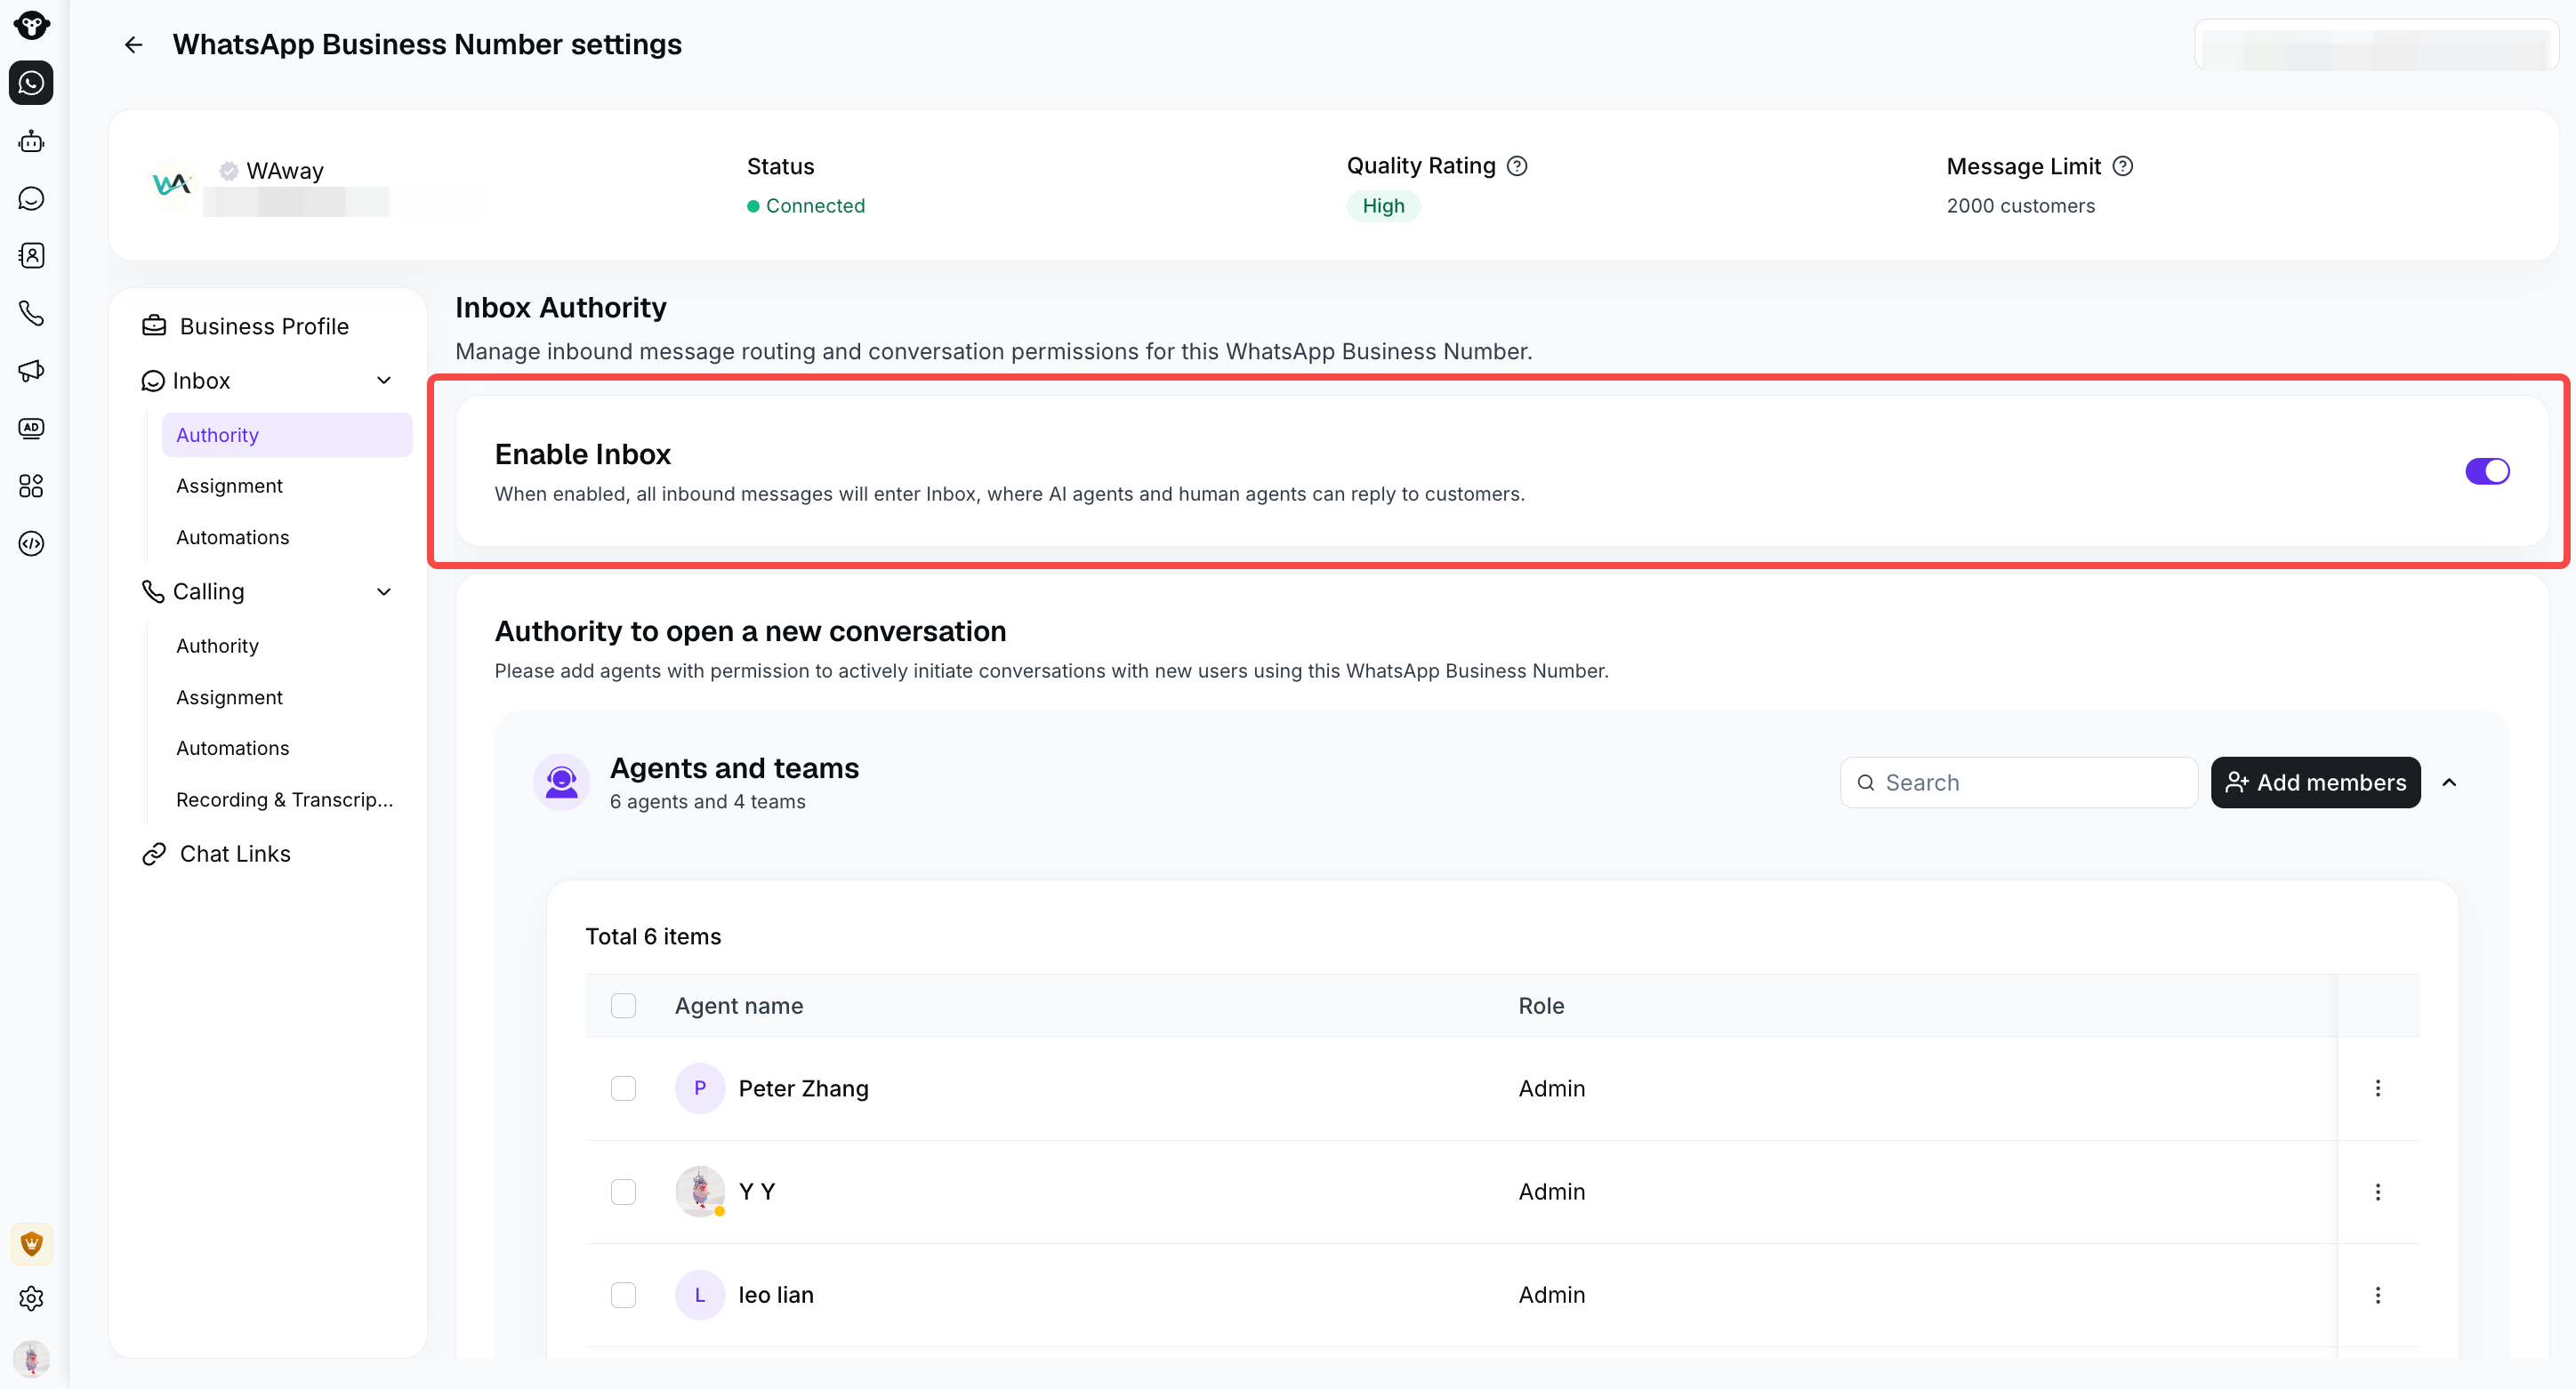Click the Message Limit help icon
This screenshot has width=2576, height=1389.
tap(2123, 166)
